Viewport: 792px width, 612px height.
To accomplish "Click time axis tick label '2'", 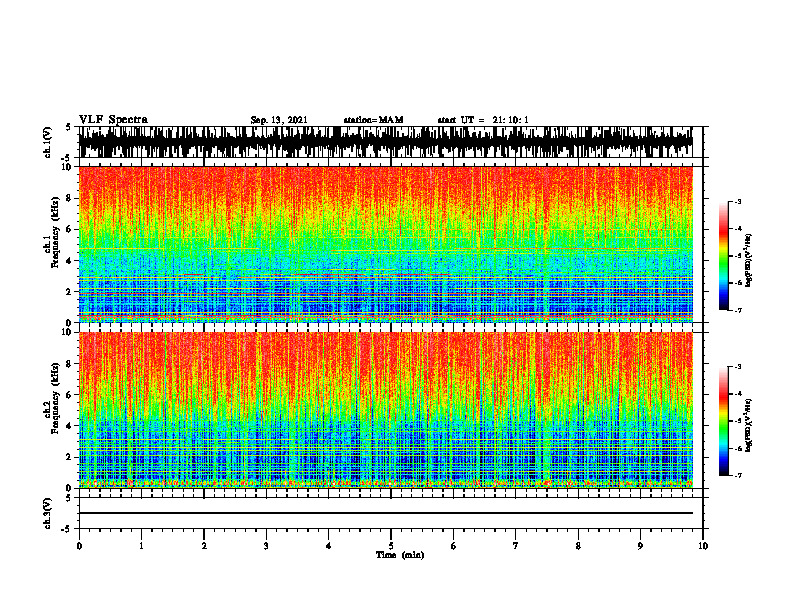I will (x=204, y=546).
